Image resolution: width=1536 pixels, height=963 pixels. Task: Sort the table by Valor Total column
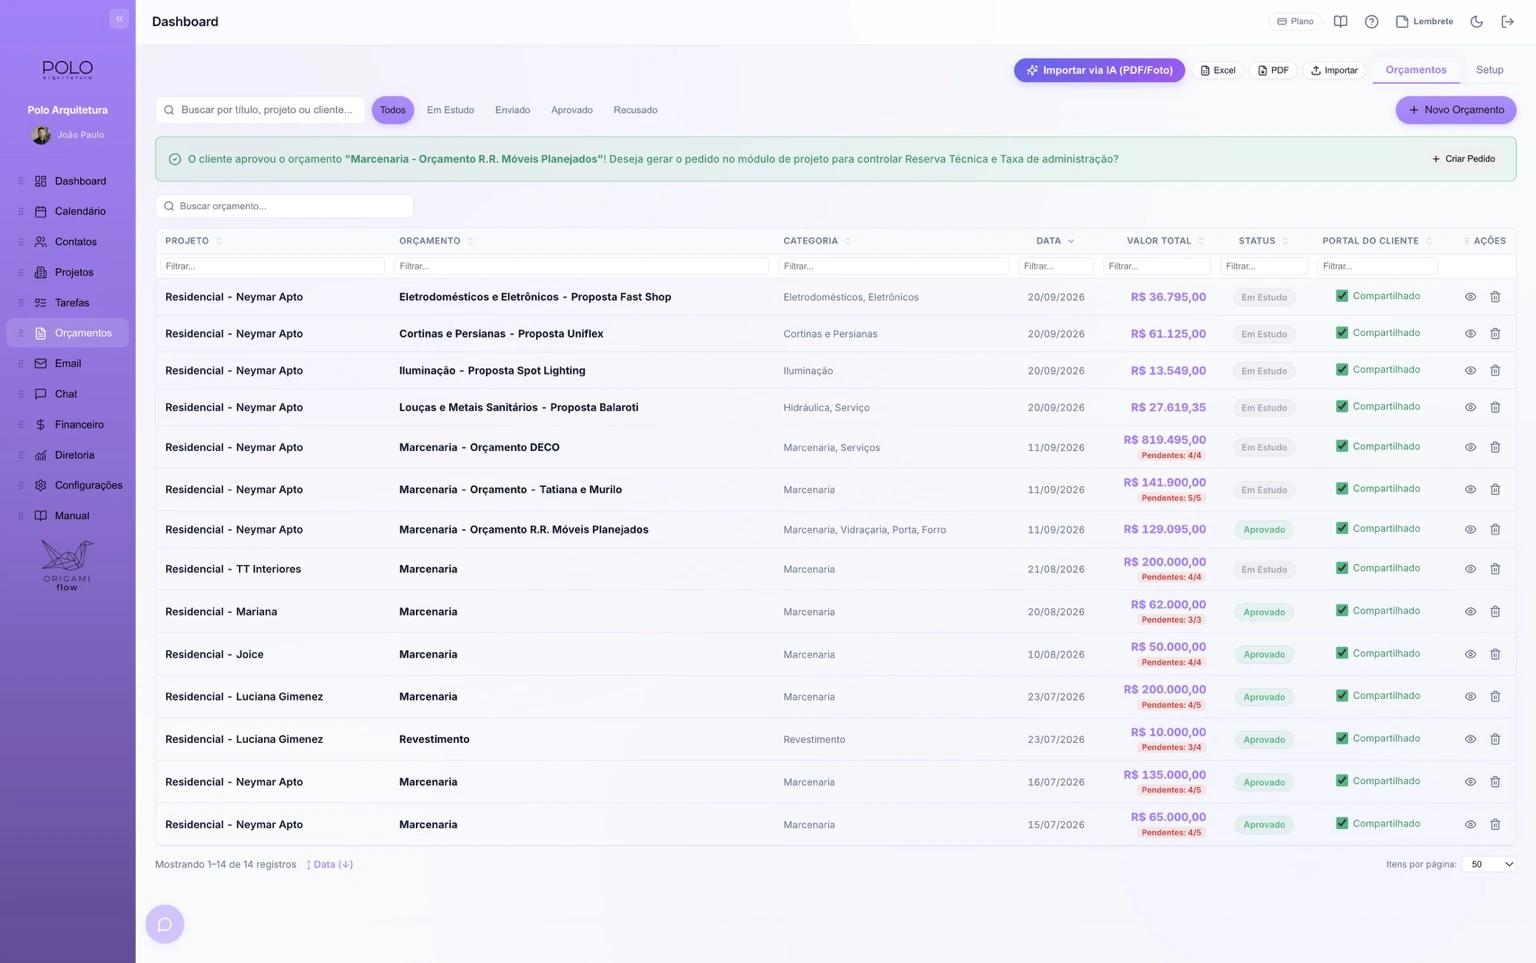tap(1165, 241)
